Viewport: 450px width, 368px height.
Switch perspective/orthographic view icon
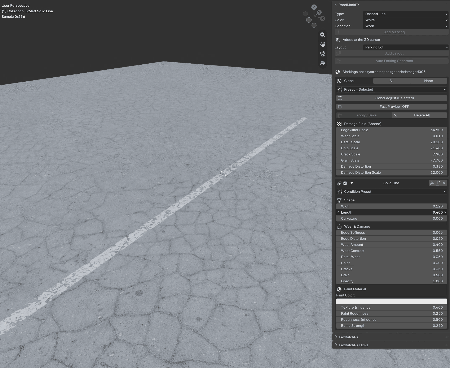pyautogui.click(x=322, y=63)
